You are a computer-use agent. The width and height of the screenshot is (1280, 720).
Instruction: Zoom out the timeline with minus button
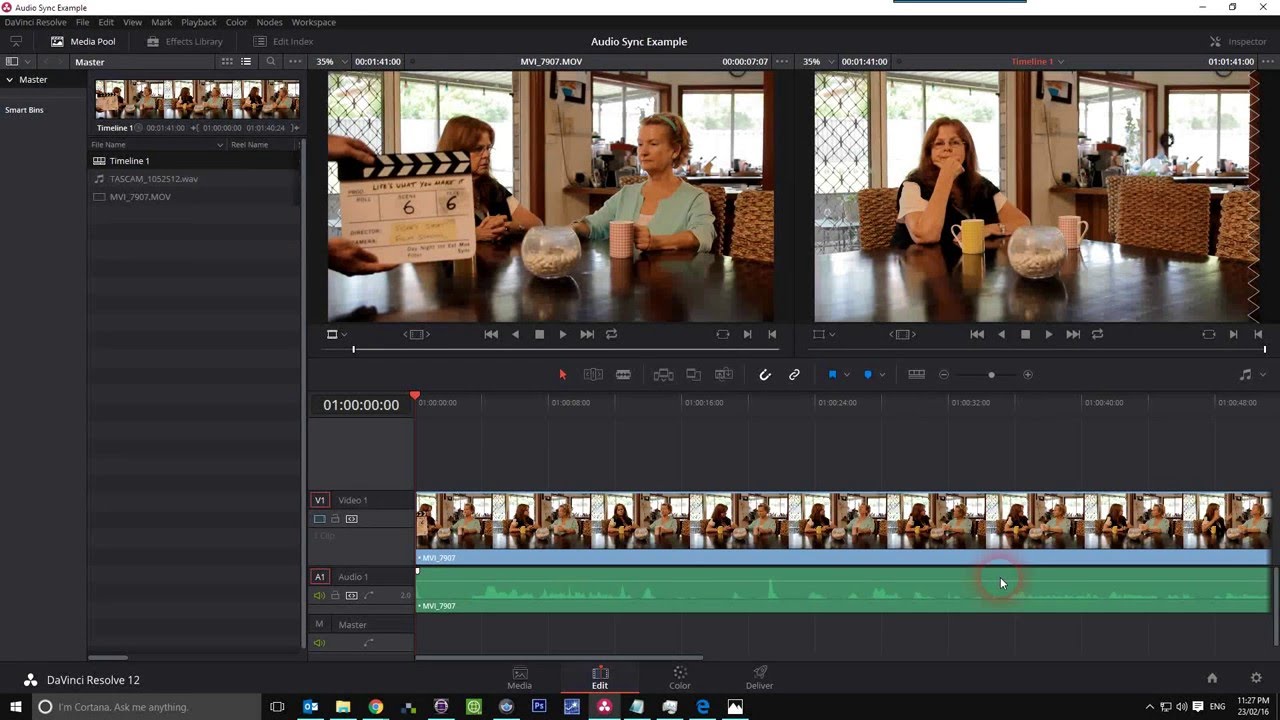coord(943,375)
